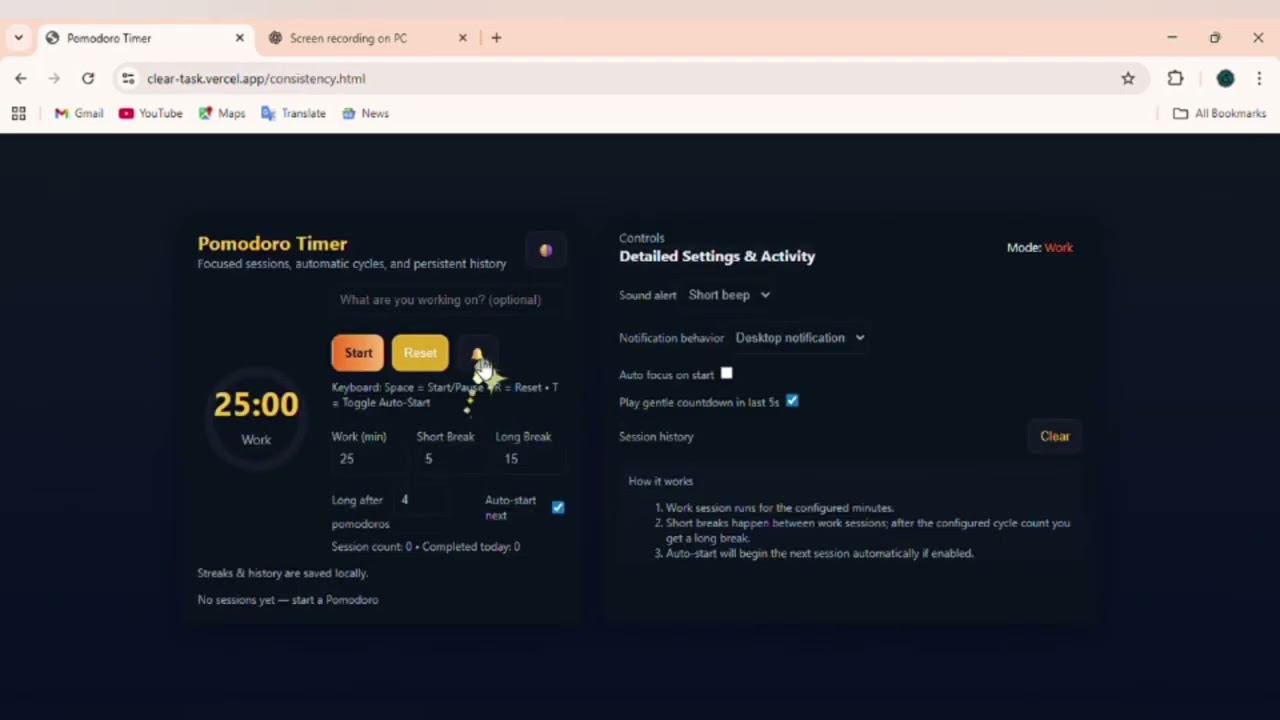1280x720 pixels.
Task: Switch to the Pomodoro Timer tab
Action: [x=144, y=38]
